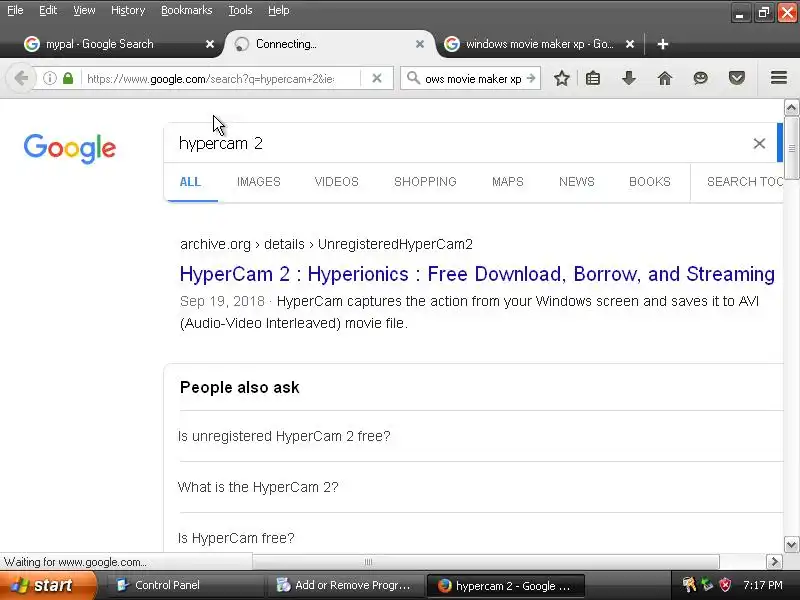Viewport: 800px width, 600px height.
Task: Click the horizontal scrollbar thumb
Action: pos(486,562)
